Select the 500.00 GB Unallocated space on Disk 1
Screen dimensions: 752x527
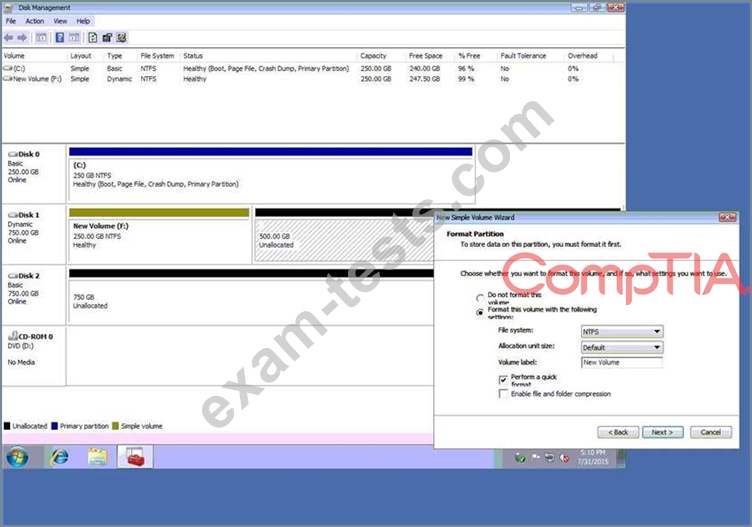(344, 235)
